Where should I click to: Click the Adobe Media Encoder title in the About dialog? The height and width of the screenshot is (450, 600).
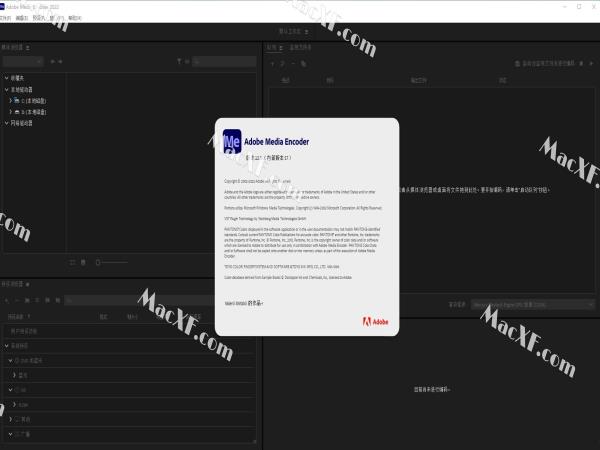tap(277, 142)
